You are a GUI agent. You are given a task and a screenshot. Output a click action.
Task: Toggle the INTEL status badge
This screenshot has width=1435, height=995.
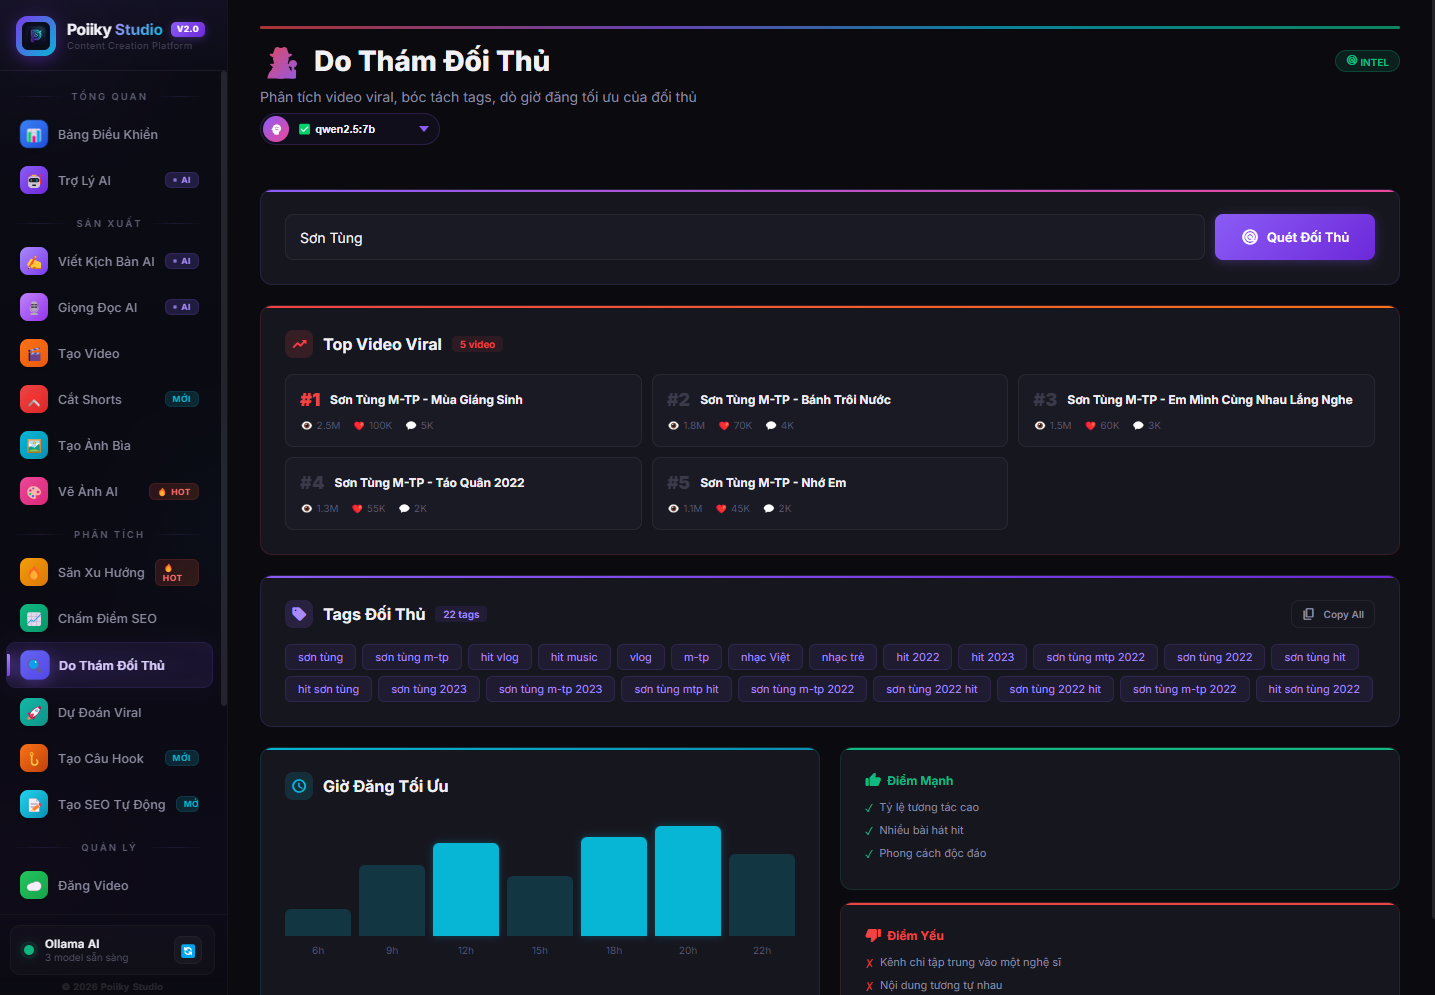point(1366,61)
